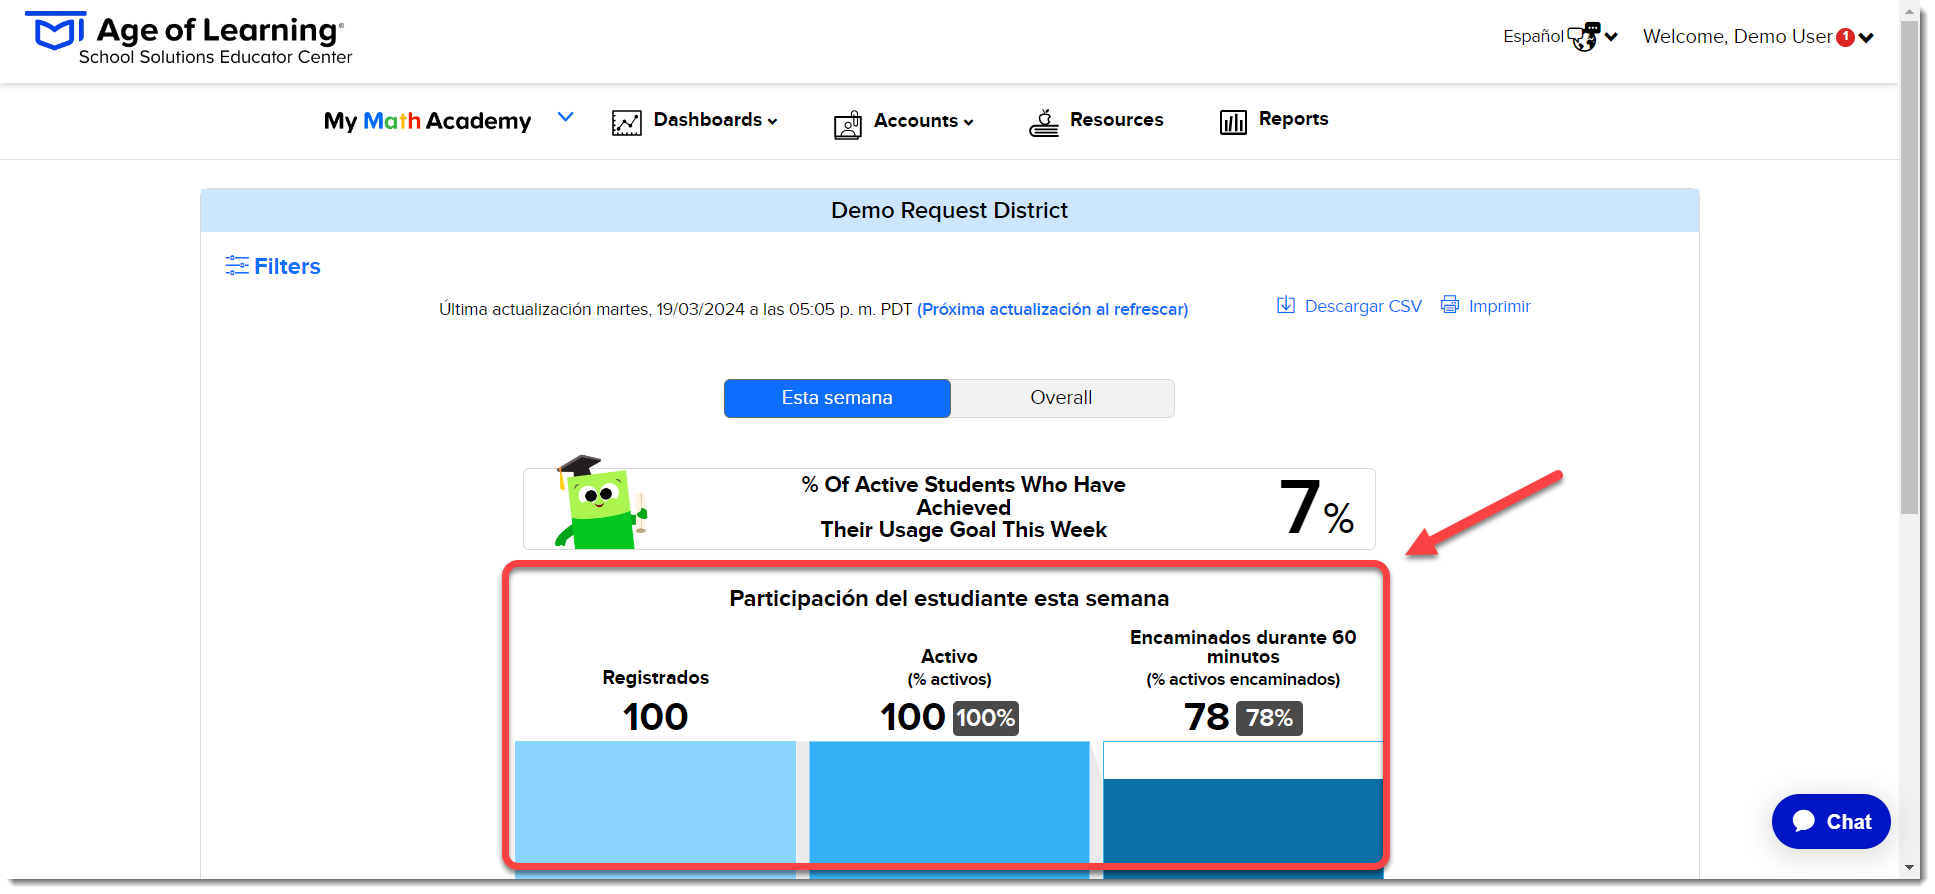Click Próxima actualización al refrescar link
Viewport: 1935px width, 894px height.
tap(1052, 310)
